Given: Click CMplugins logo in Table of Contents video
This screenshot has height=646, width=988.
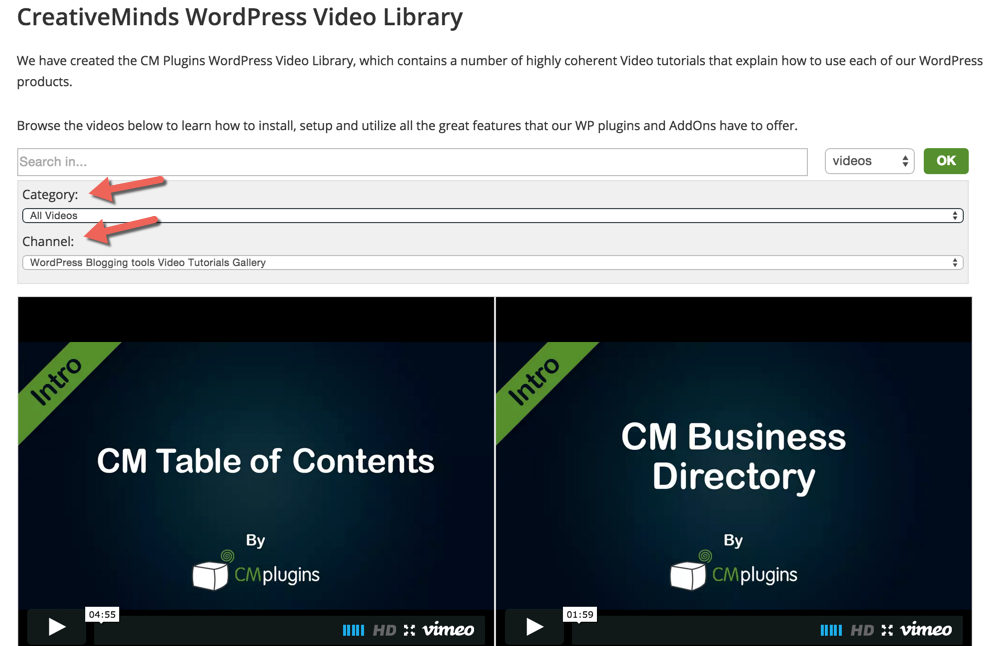Looking at the screenshot, I should (x=256, y=570).
